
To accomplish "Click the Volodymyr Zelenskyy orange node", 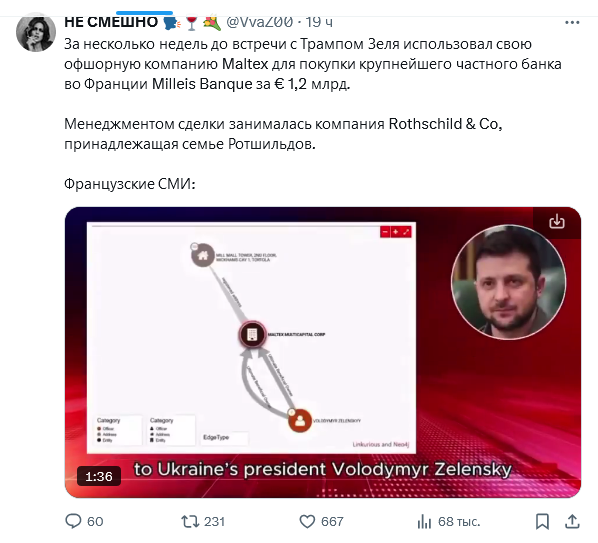I will tap(300, 421).
